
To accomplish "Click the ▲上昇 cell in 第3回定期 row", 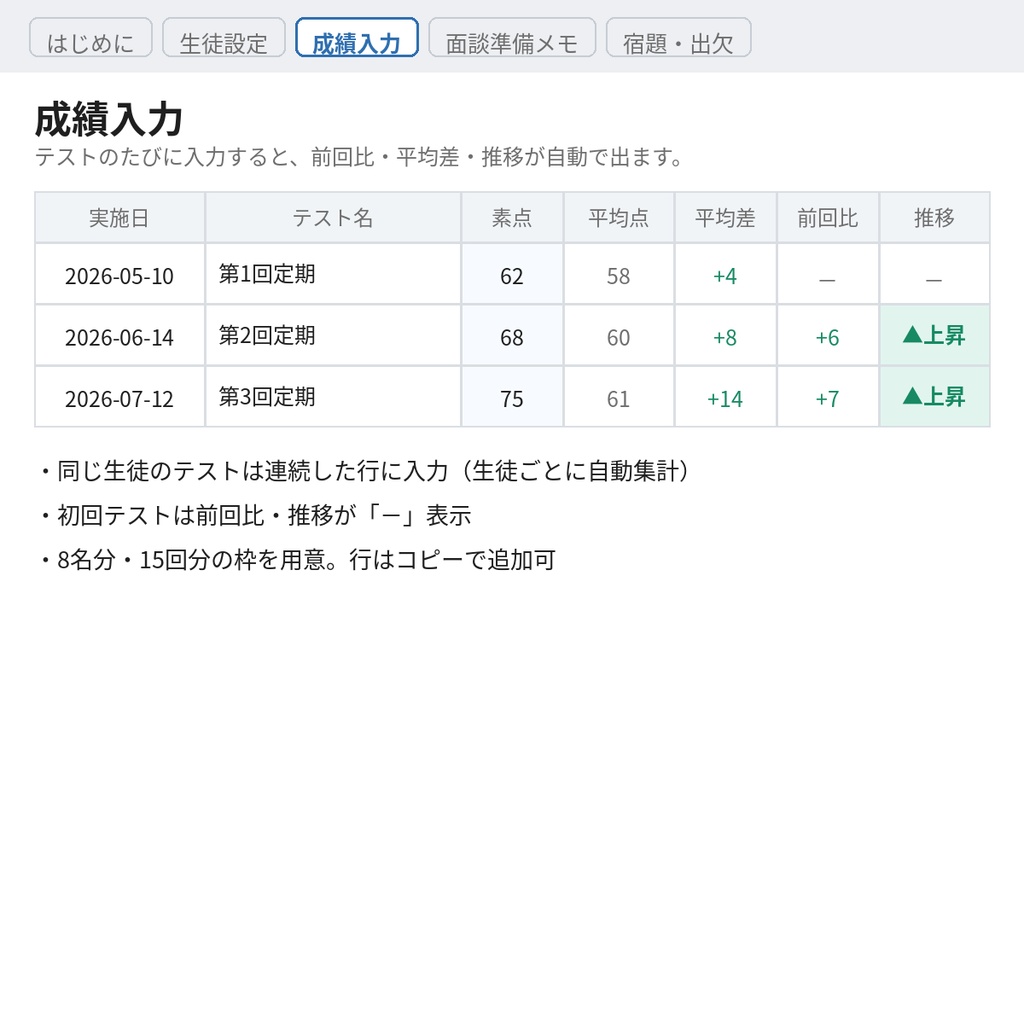I will tap(935, 398).
